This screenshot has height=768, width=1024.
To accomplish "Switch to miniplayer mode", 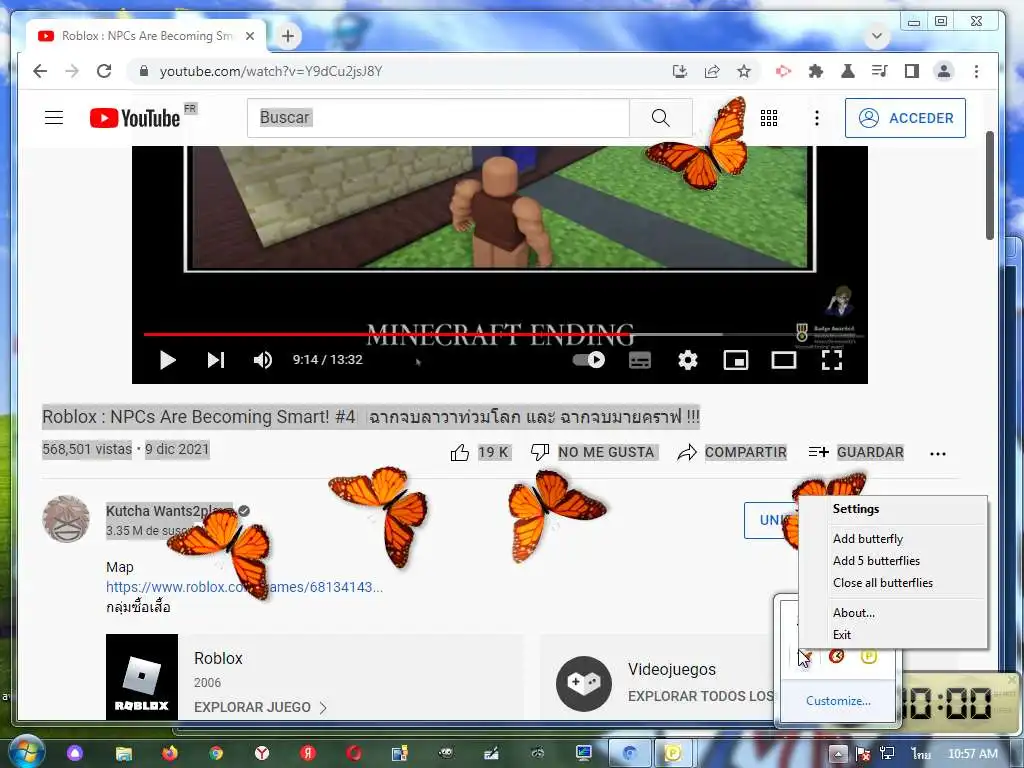I will tap(735, 360).
